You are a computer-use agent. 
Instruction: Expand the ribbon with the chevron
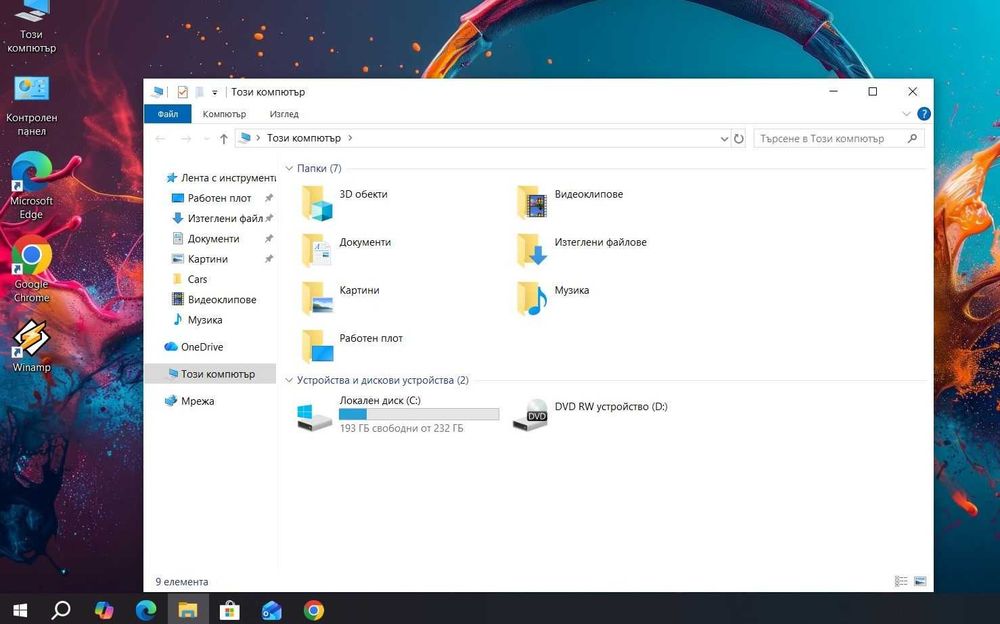click(906, 114)
